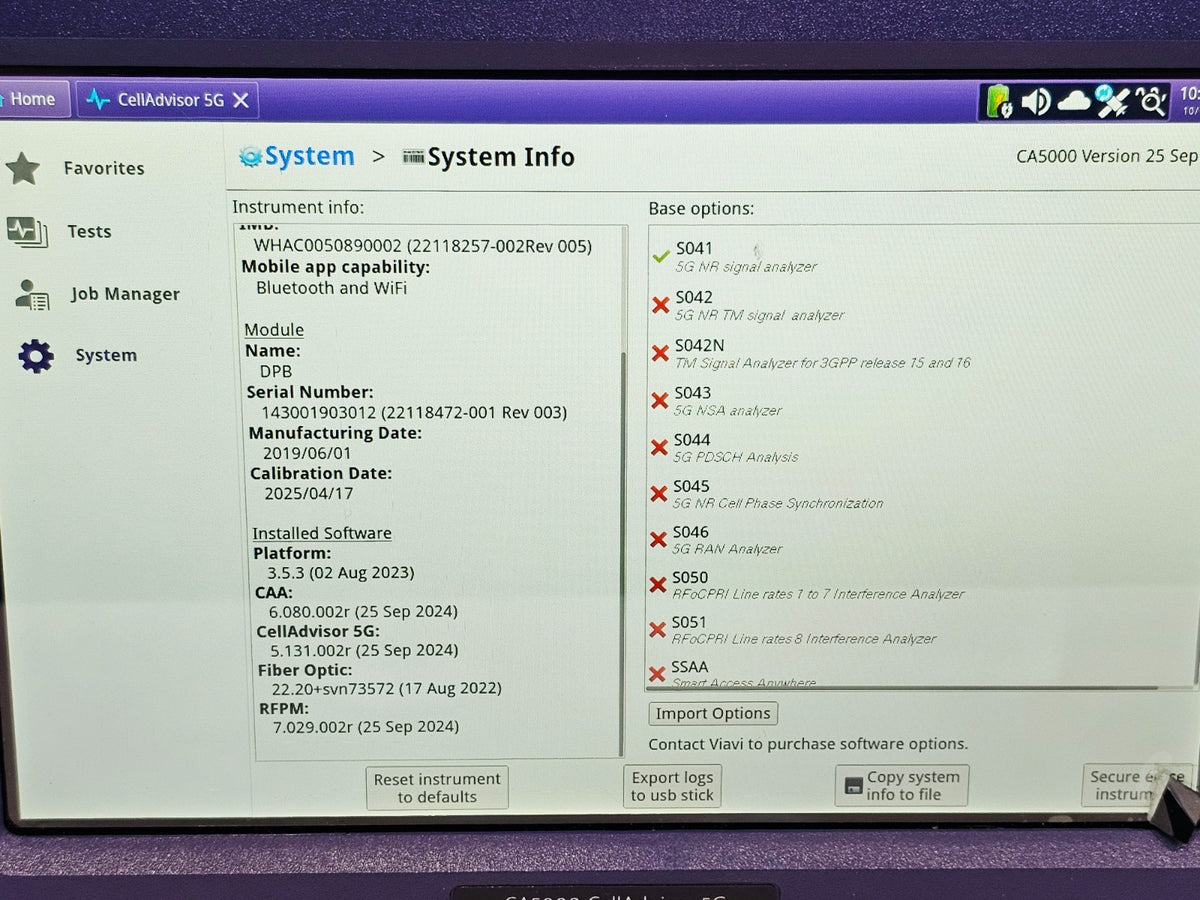Click Export logs to usb stick

[x=672, y=785]
